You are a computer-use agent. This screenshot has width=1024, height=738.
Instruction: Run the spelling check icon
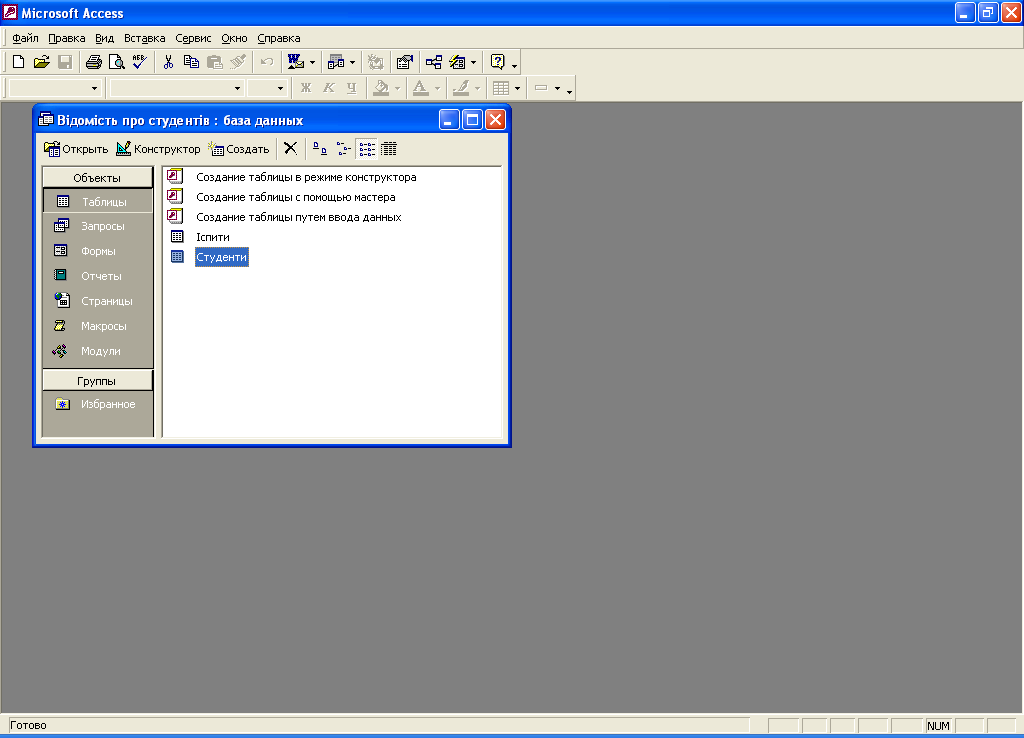(139, 62)
